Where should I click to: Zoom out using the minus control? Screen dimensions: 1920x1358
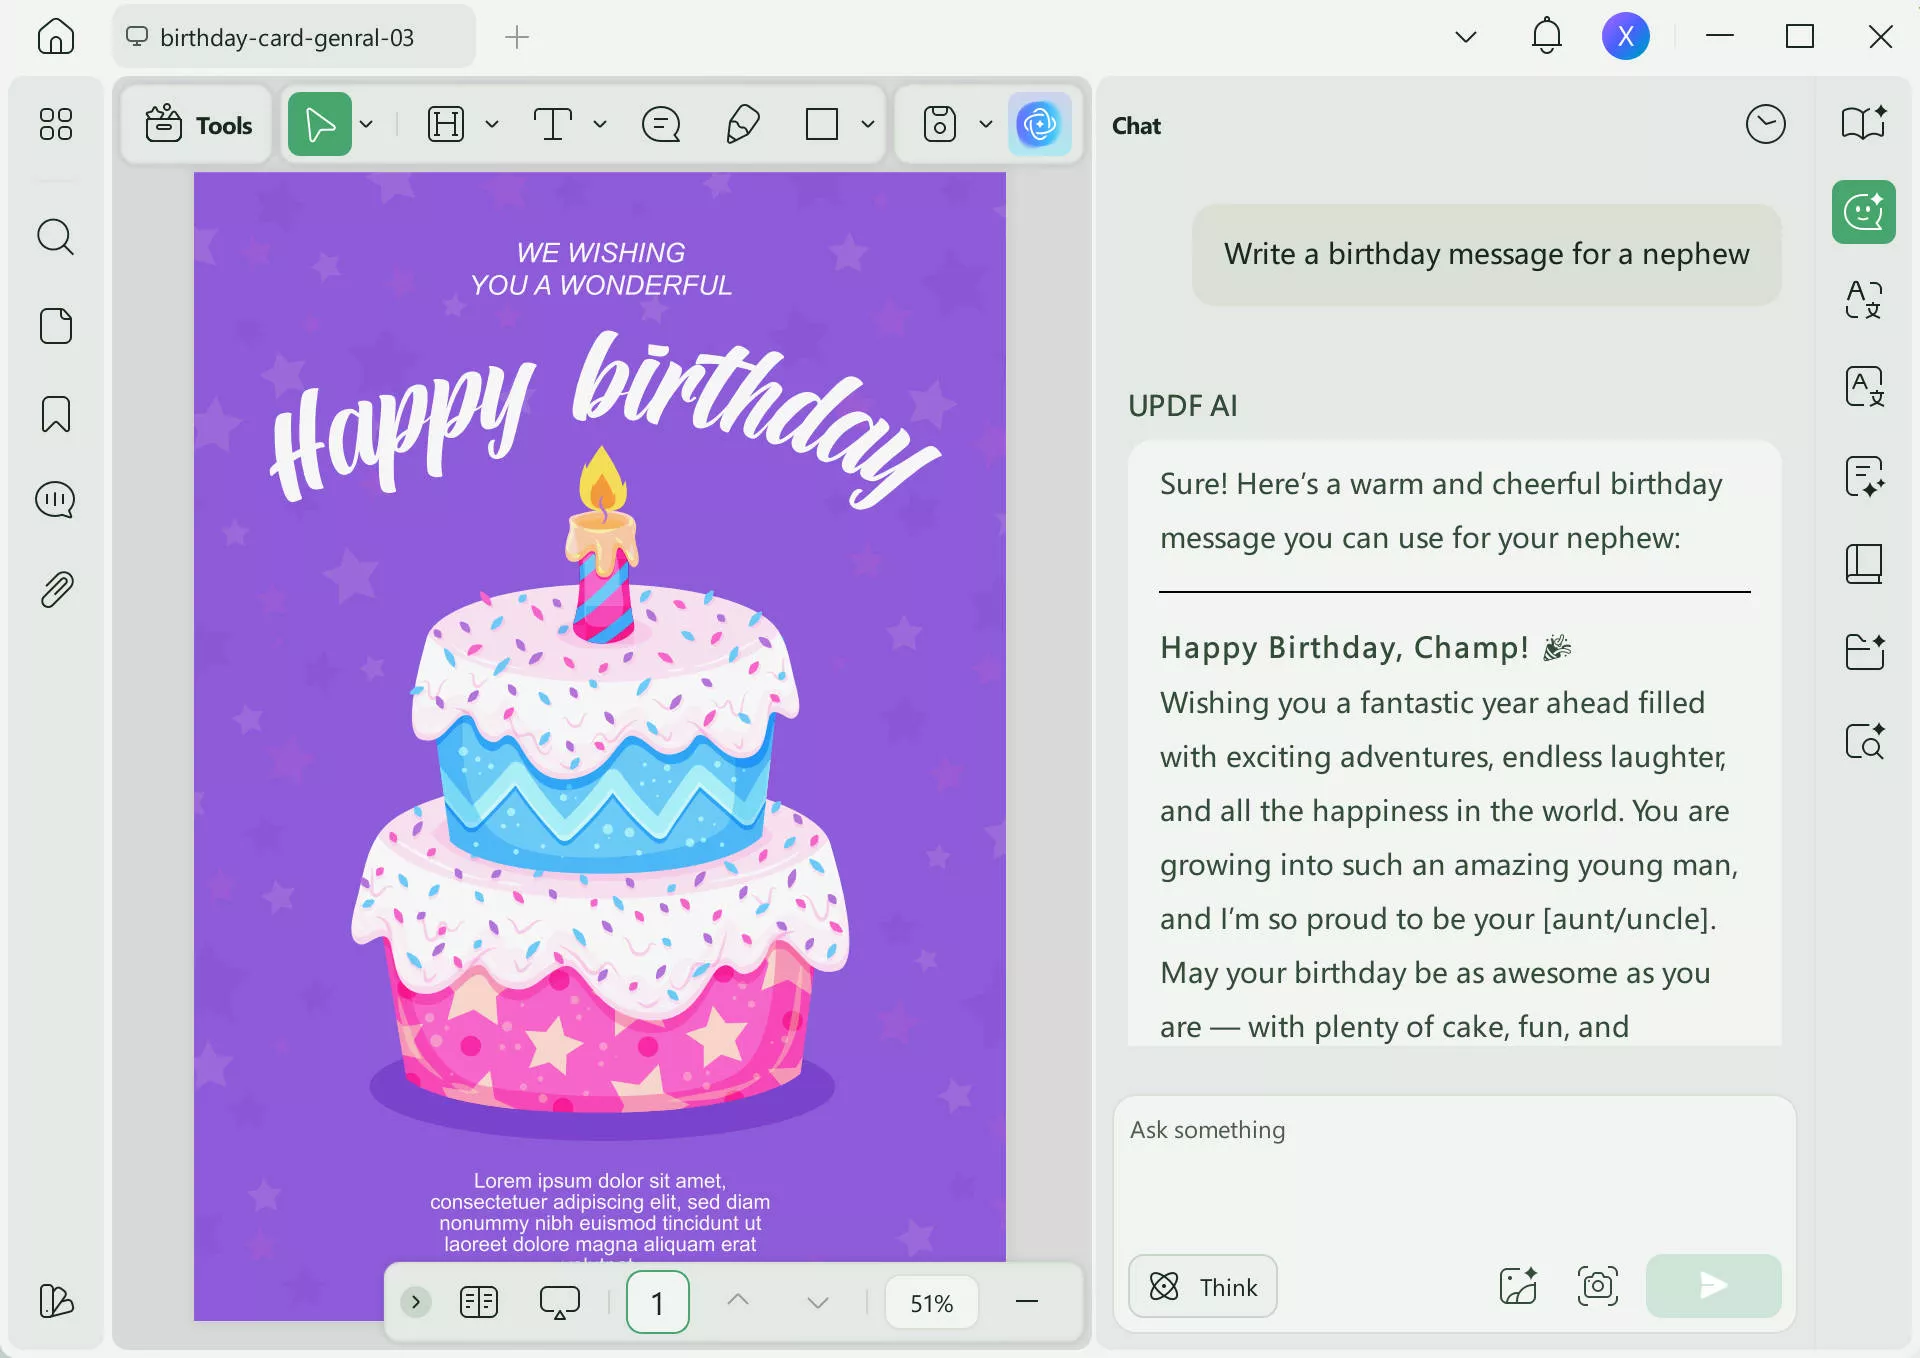[1028, 1301]
